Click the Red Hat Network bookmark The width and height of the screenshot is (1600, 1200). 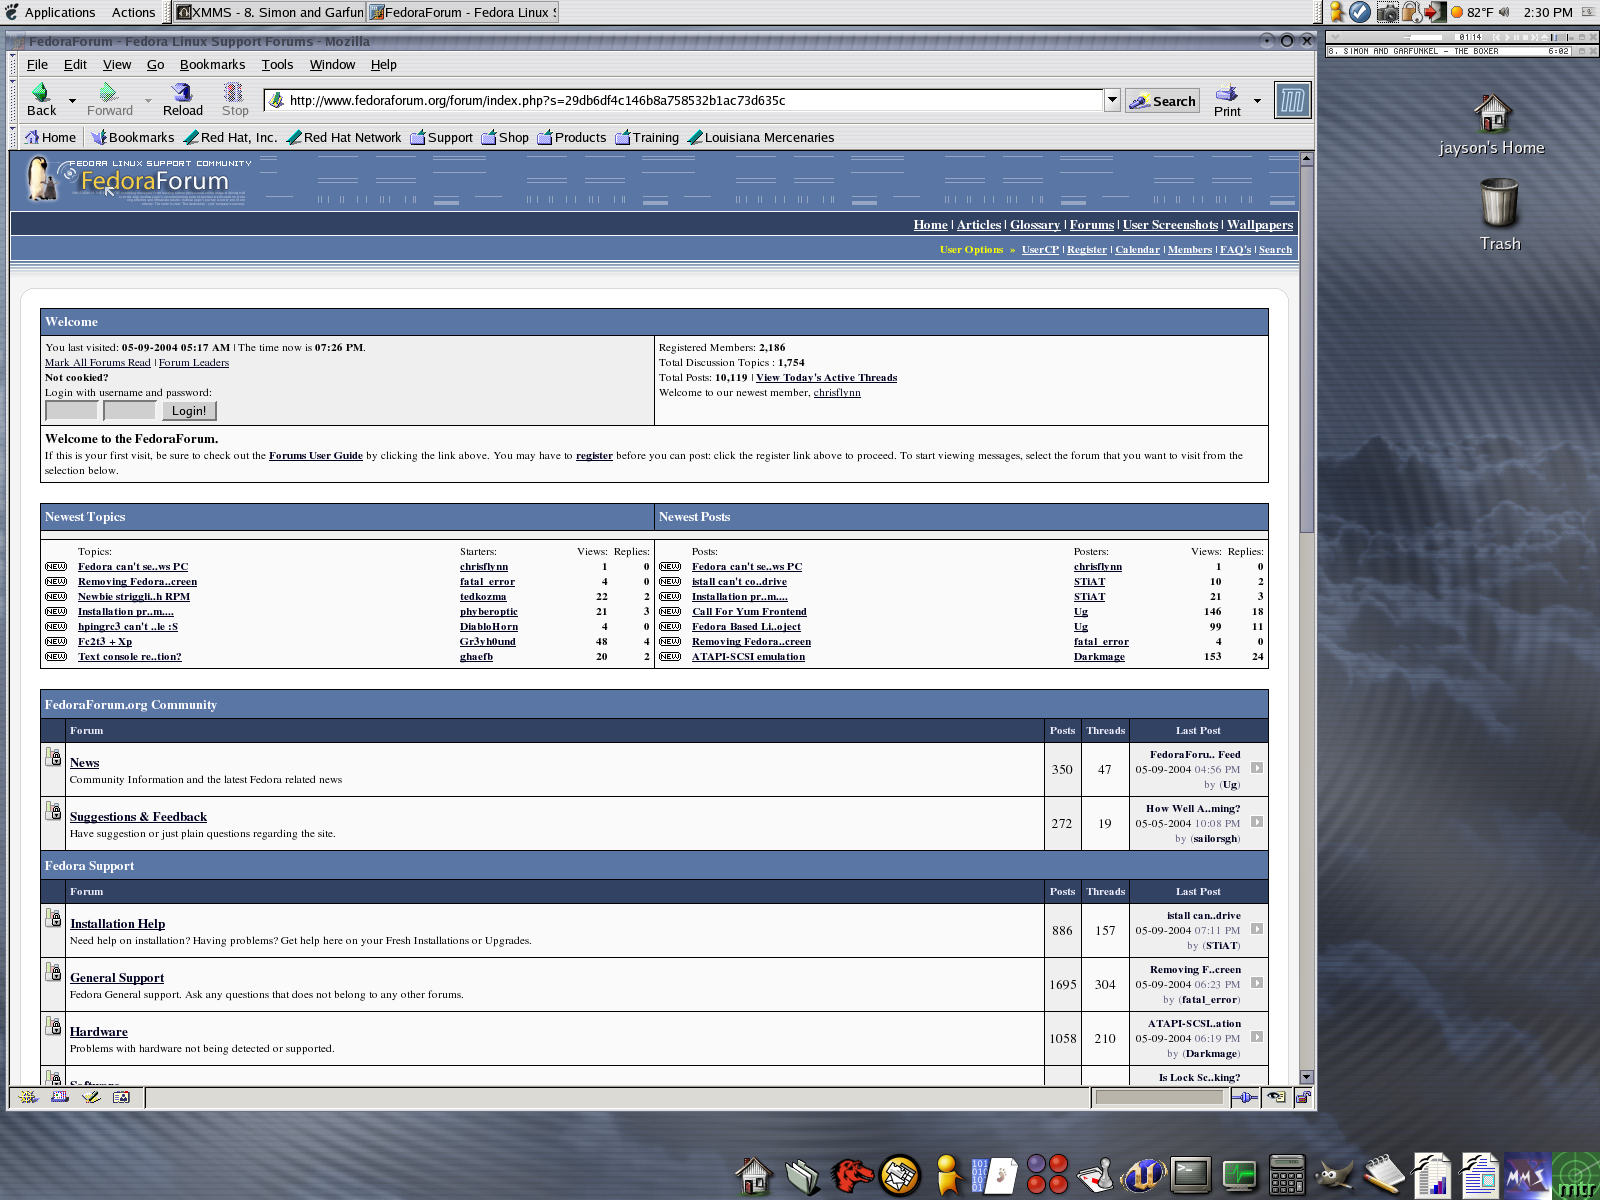pyautogui.click(x=343, y=137)
